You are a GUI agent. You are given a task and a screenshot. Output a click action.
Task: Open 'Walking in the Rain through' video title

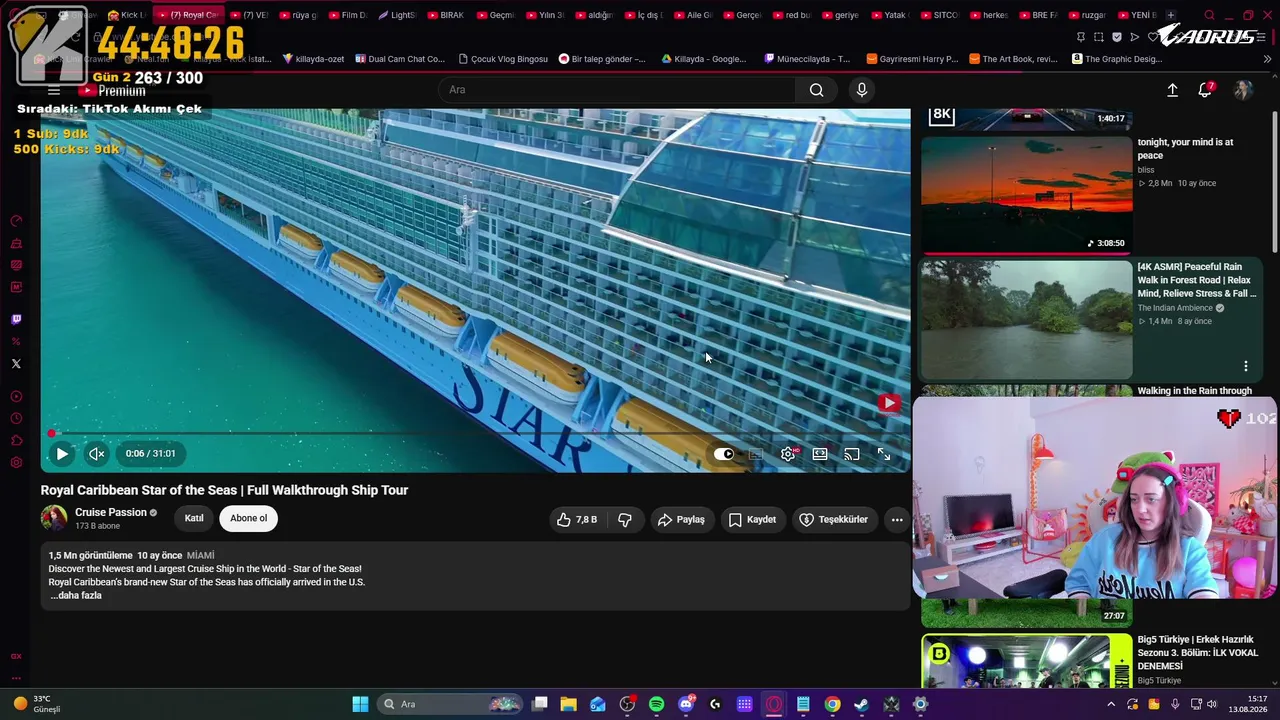[1194, 391]
